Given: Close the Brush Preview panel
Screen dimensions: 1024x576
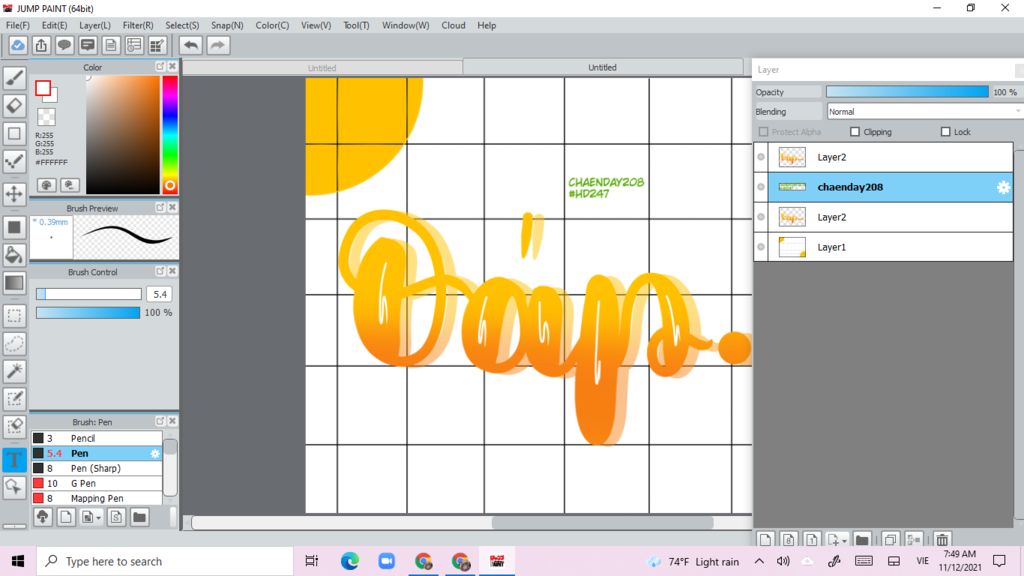Looking at the screenshot, I should tap(172, 207).
